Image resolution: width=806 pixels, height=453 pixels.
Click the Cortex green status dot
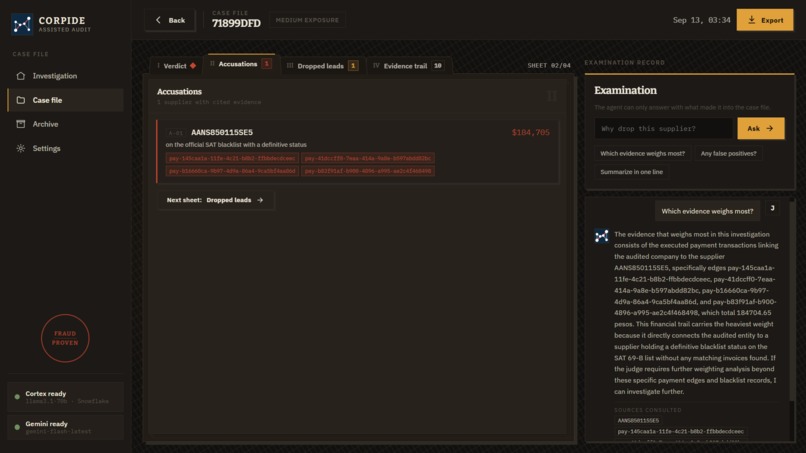coord(17,396)
